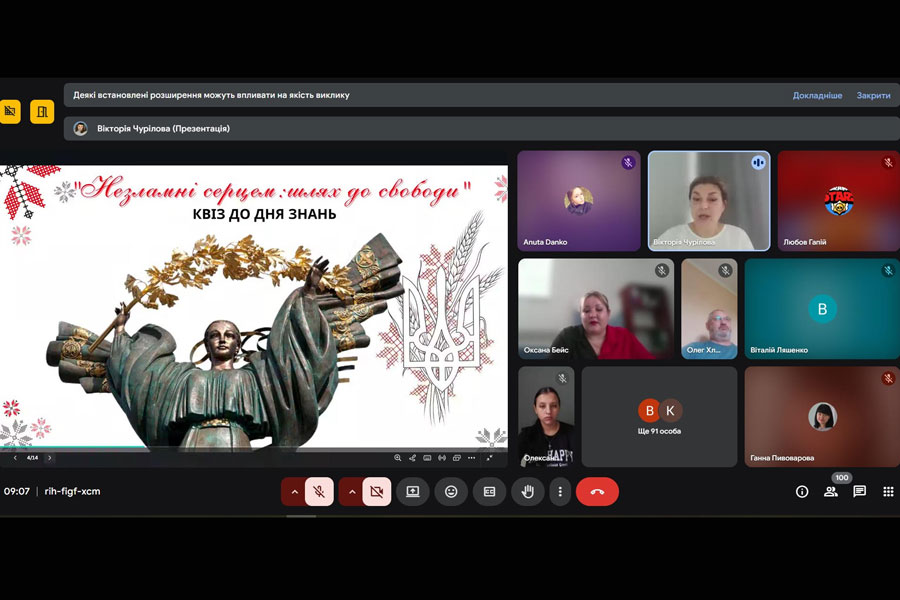The height and width of the screenshot is (600, 900).
Task: Turn on the camera
Action: tap(377, 491)
